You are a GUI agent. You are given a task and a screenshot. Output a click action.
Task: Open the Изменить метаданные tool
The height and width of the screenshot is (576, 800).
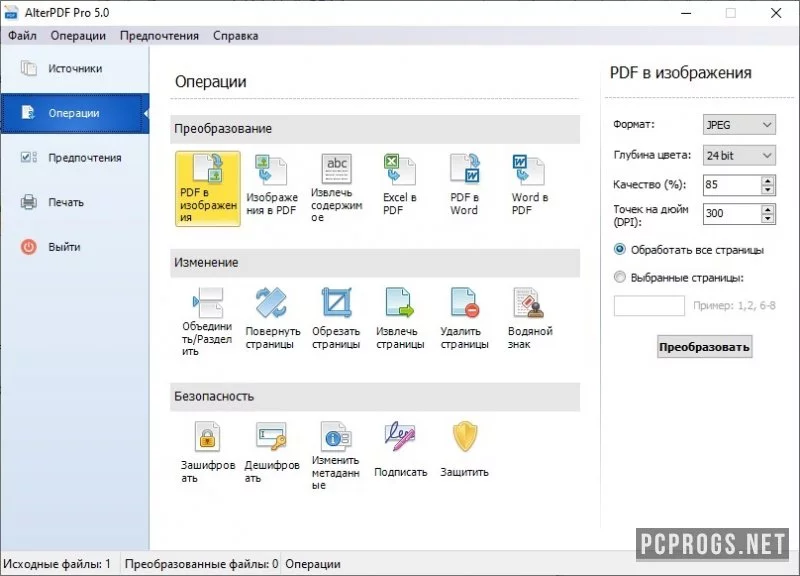tap(335, 455)
